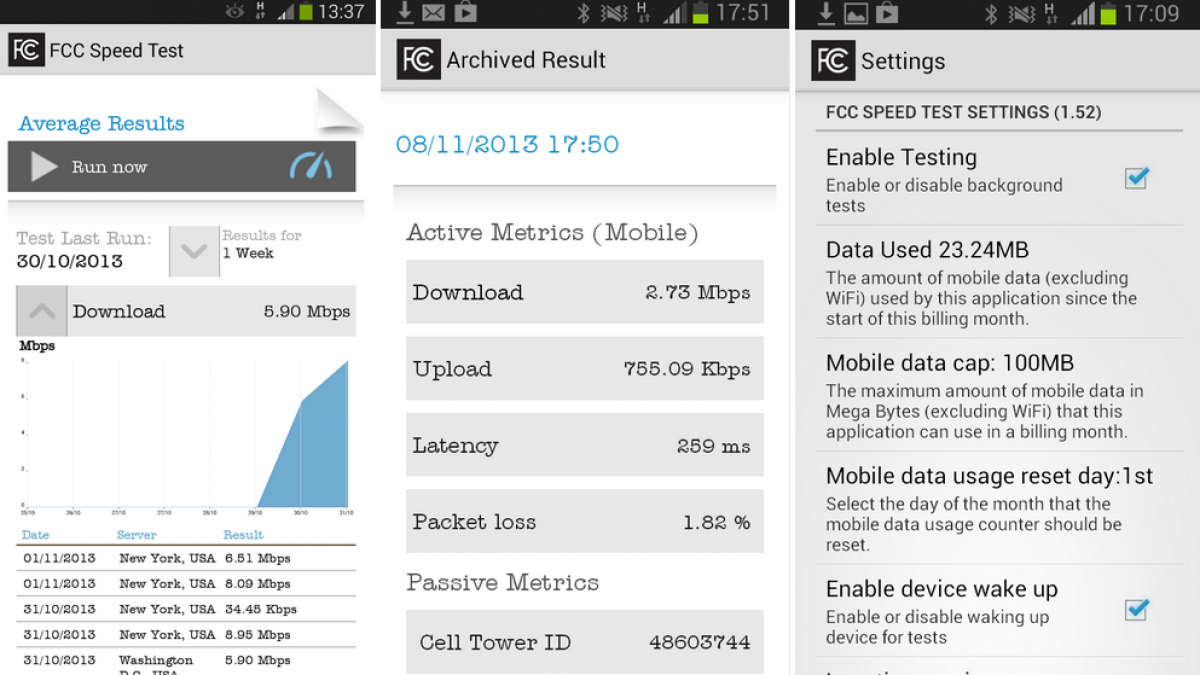Tap the shopping bag icon at 17:51
This screenshot has width=1200, height=675.
[x=465, y=13]
